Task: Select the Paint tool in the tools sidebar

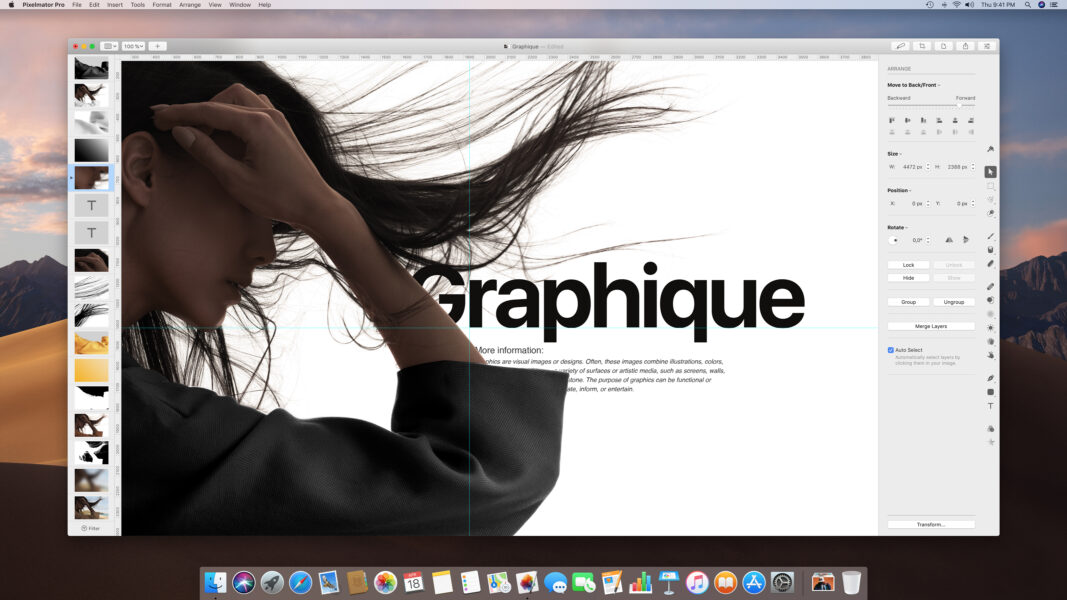Action: click(x=991, y=236)
